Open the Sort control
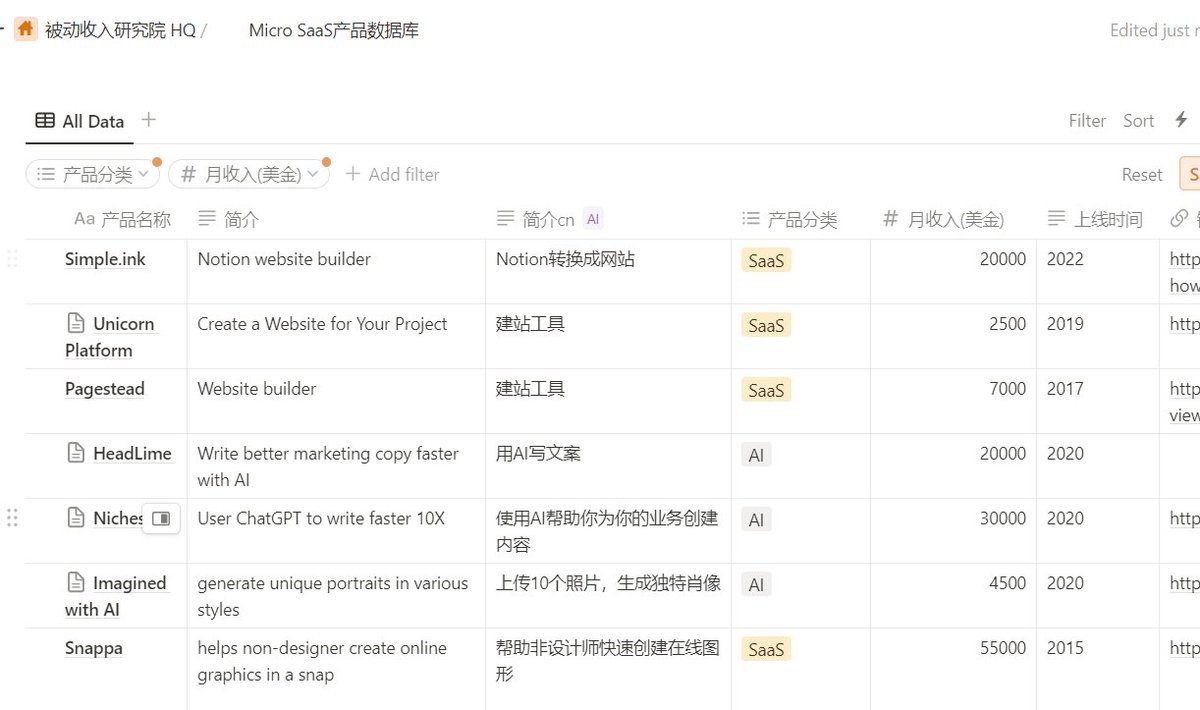 coord(1138,121)
